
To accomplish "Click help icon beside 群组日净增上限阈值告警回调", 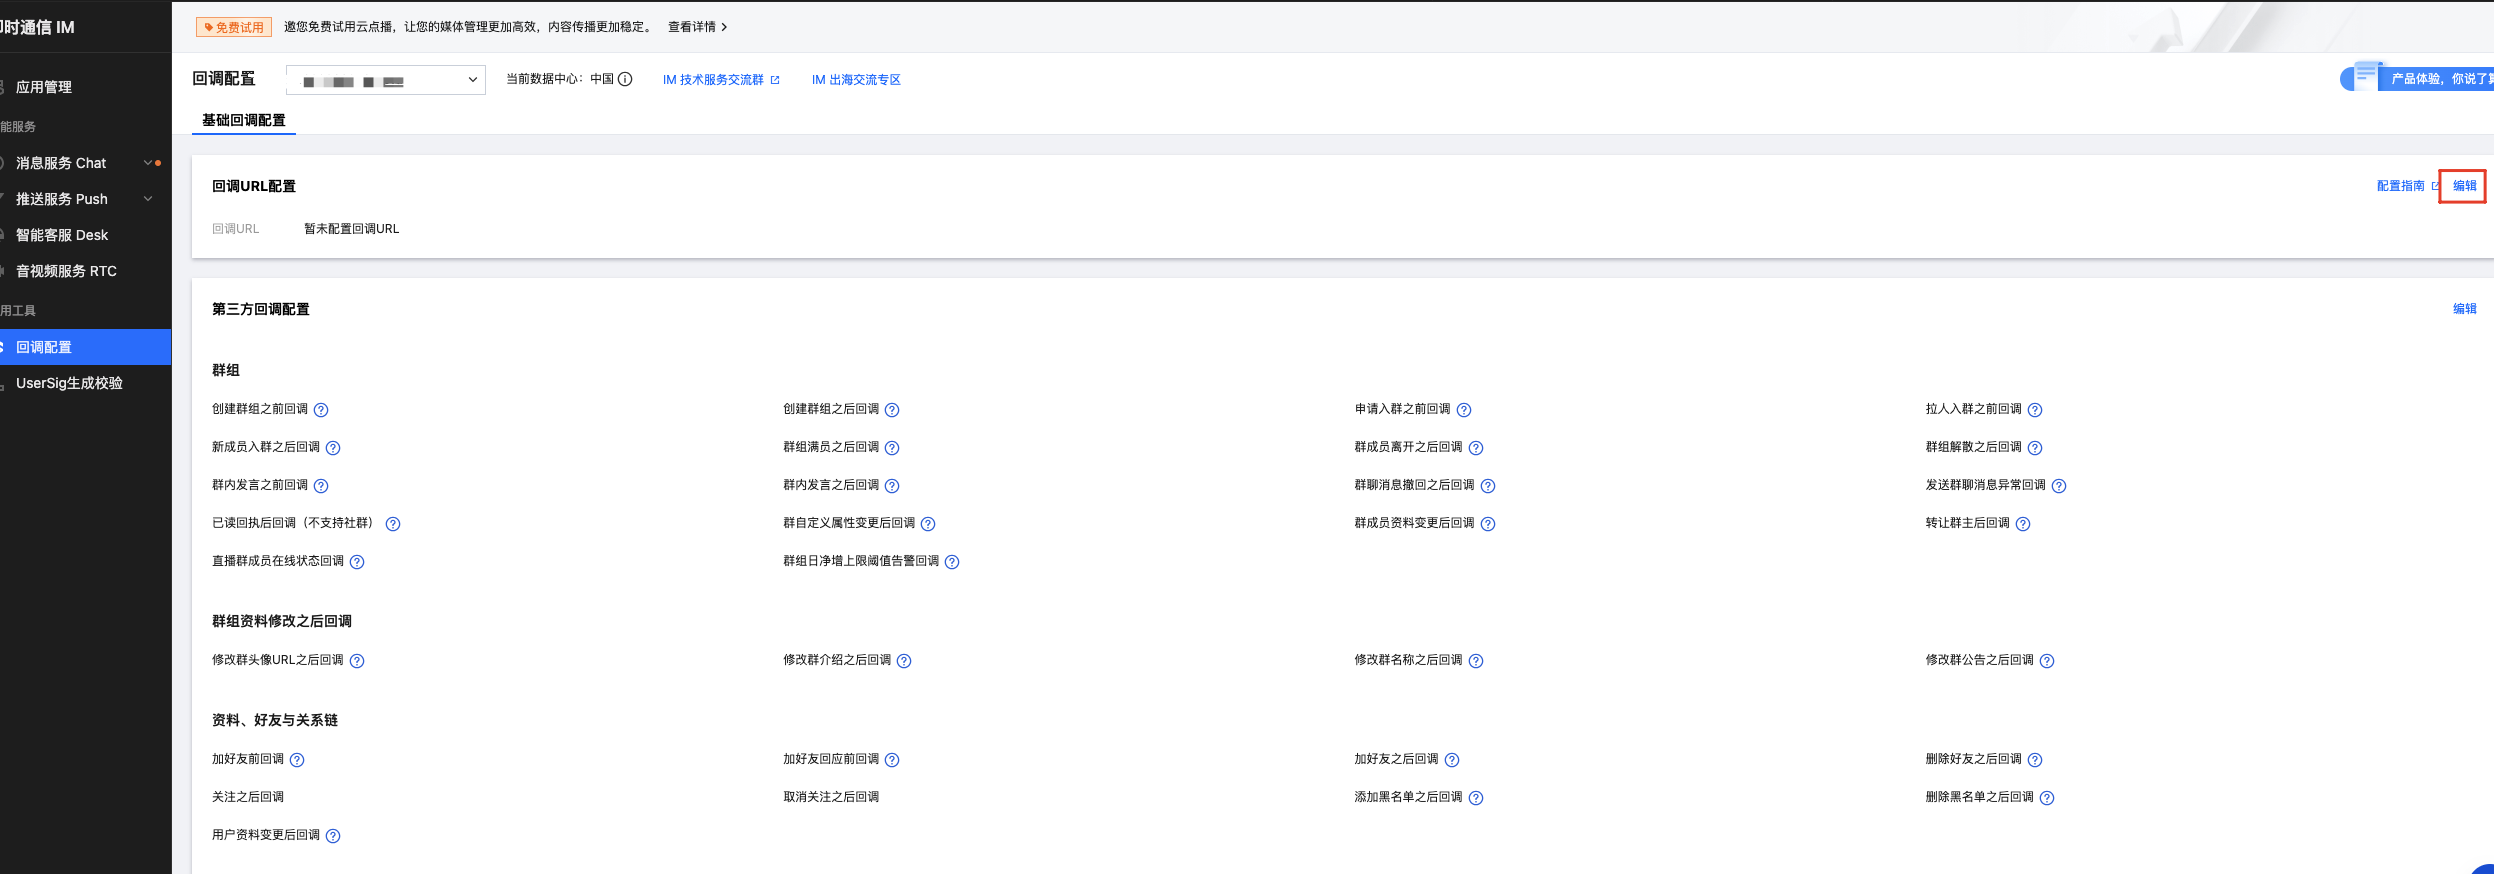I will (952, 562).
